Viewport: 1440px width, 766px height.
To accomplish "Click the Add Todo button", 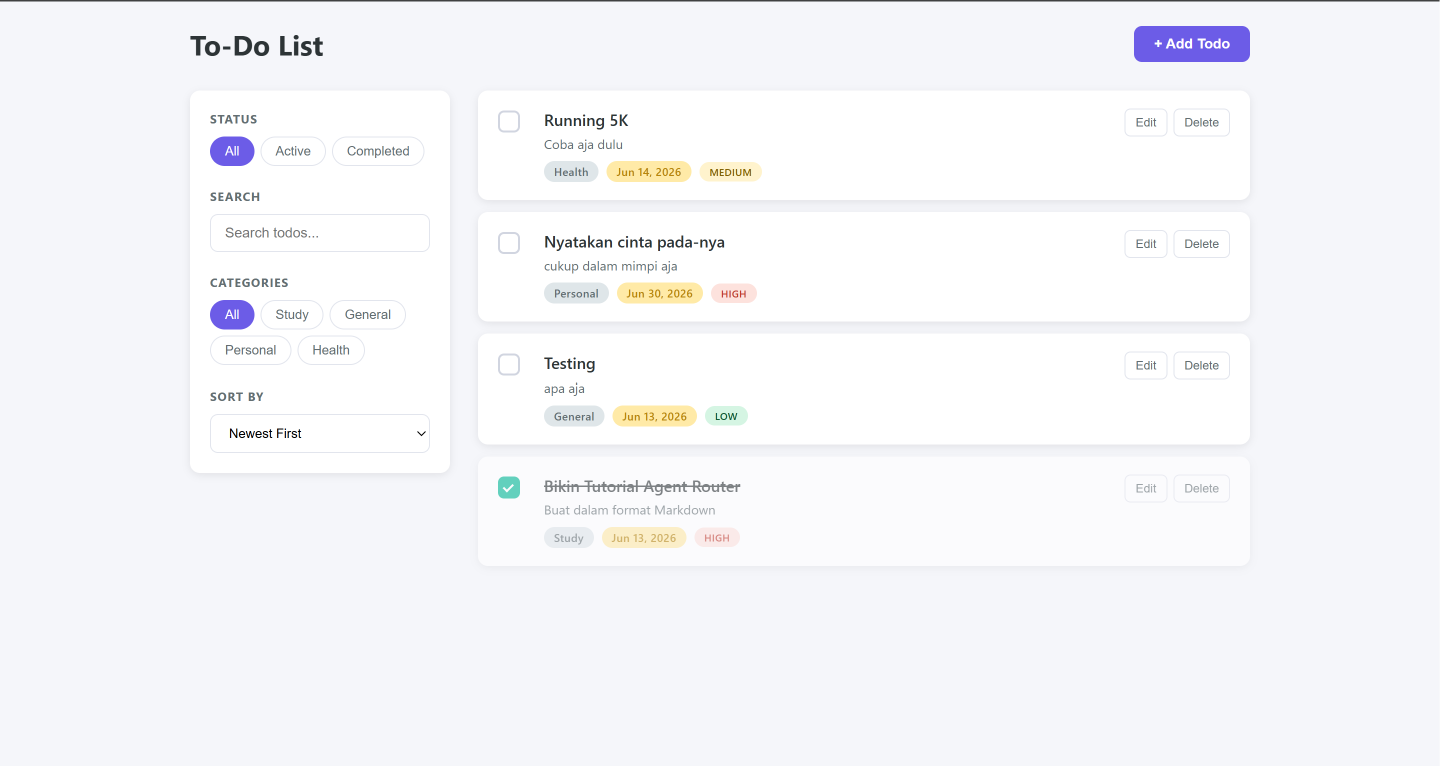I will tap(1192, 44).
